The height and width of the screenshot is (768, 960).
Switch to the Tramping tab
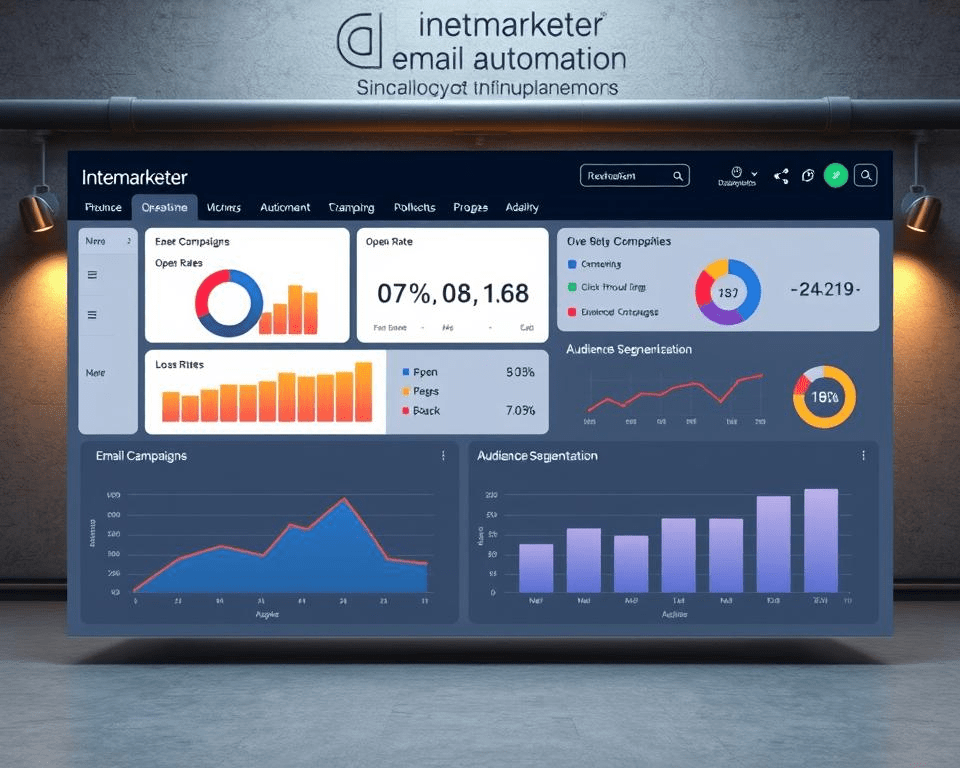[x=351, y=208]
